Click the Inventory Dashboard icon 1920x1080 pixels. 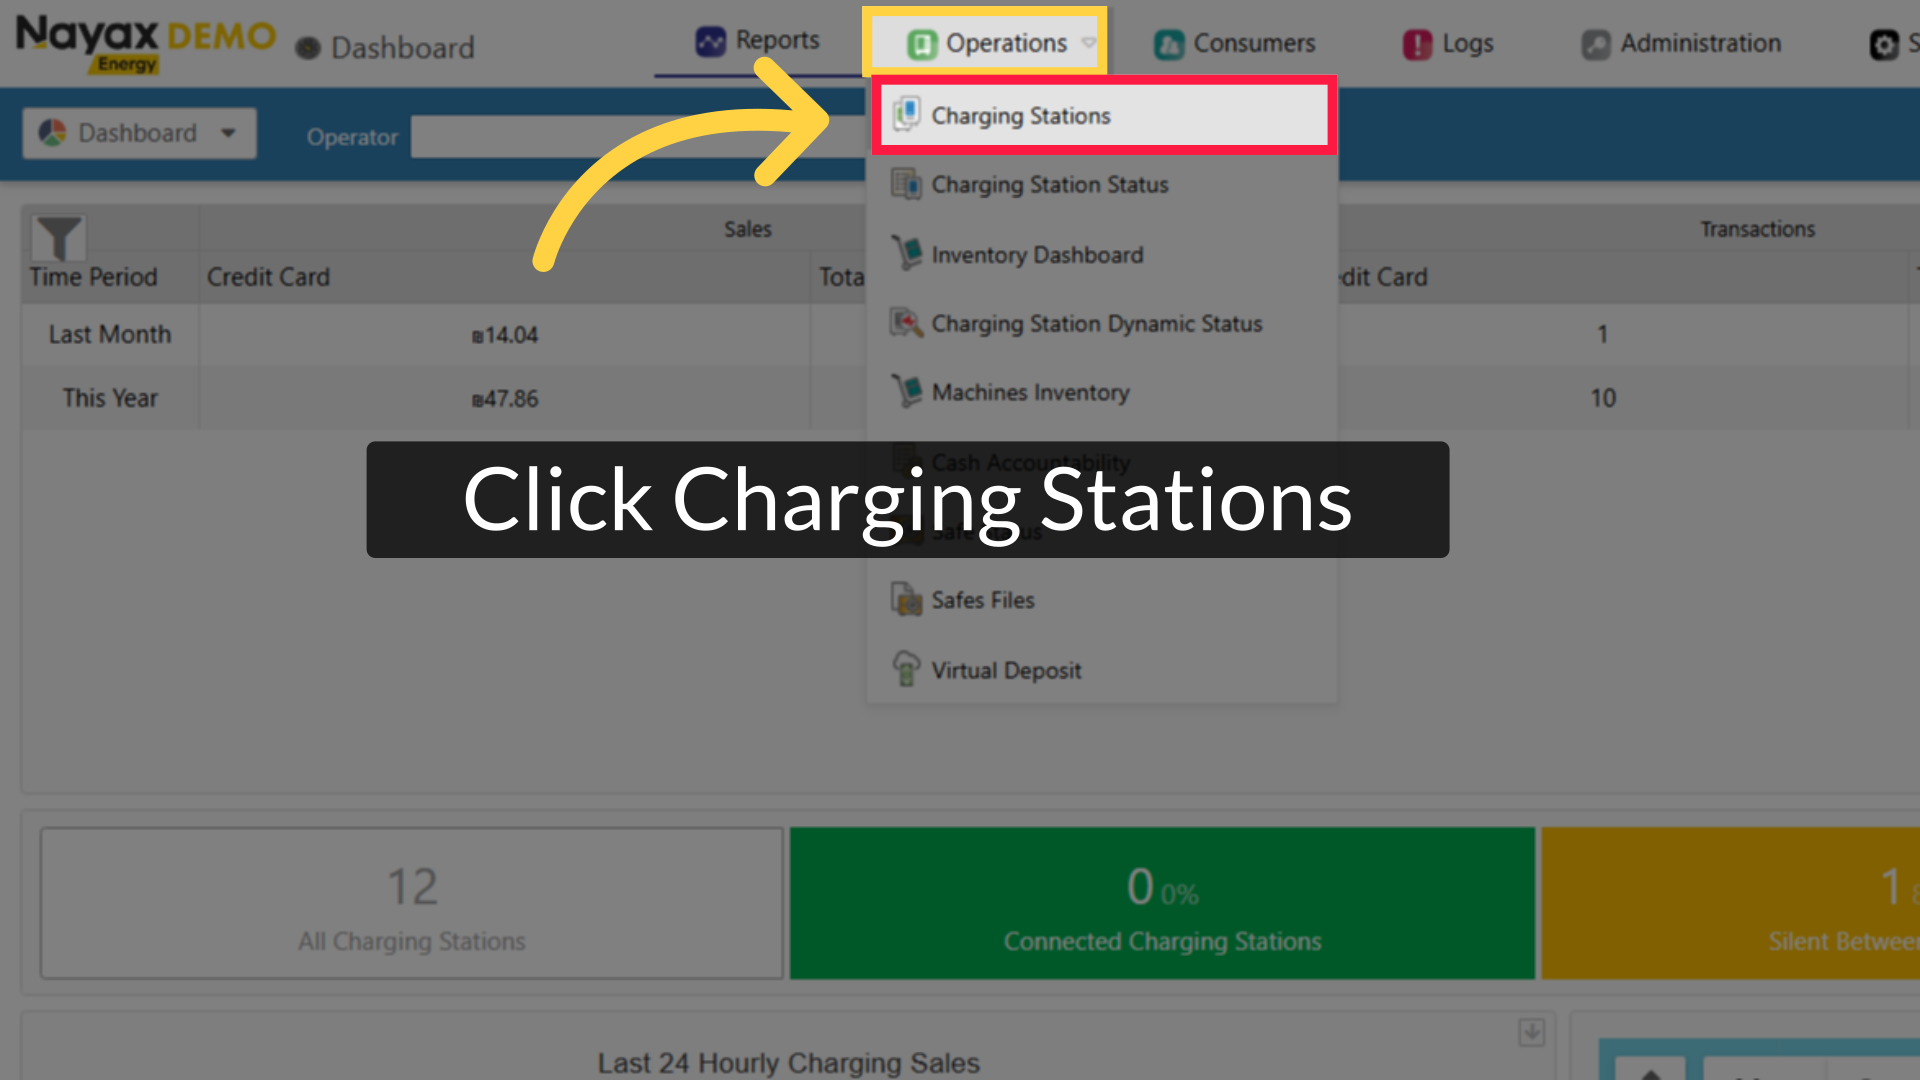(x=907, y=254)
